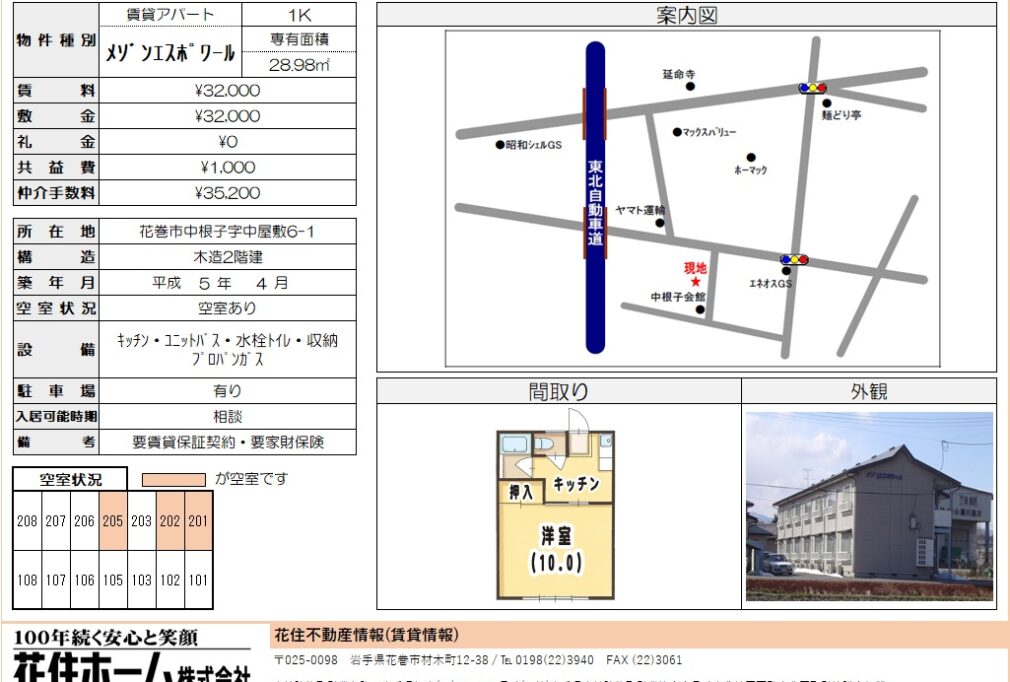Click the 間取り section header
This screenshot has width=1010, height=682.
click(558, 391)
